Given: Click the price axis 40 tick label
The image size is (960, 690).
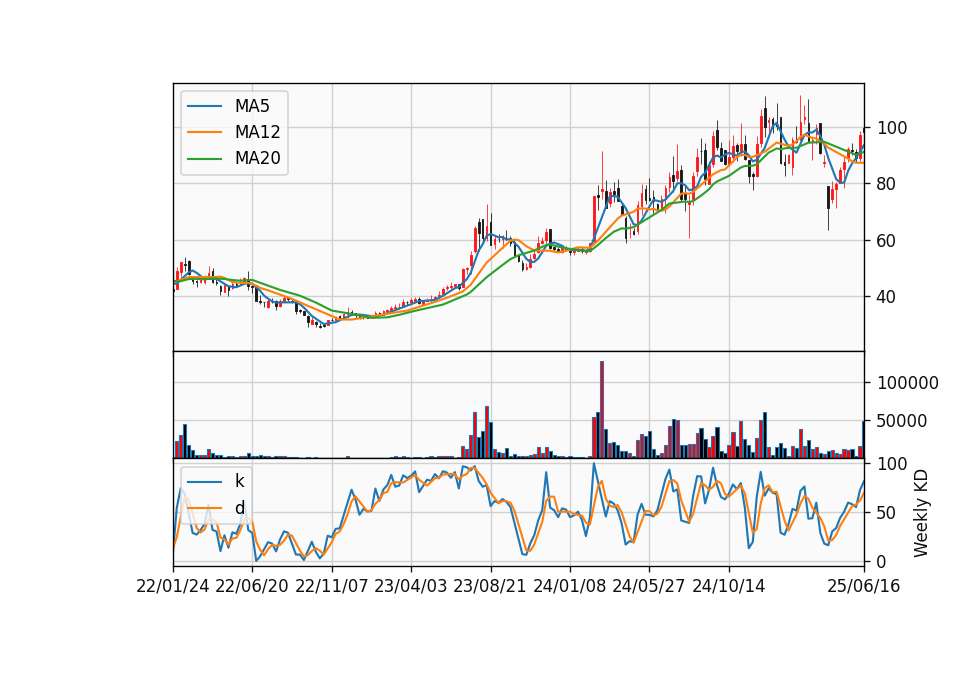Looking at the screenshot, I should tap(886, 297).
